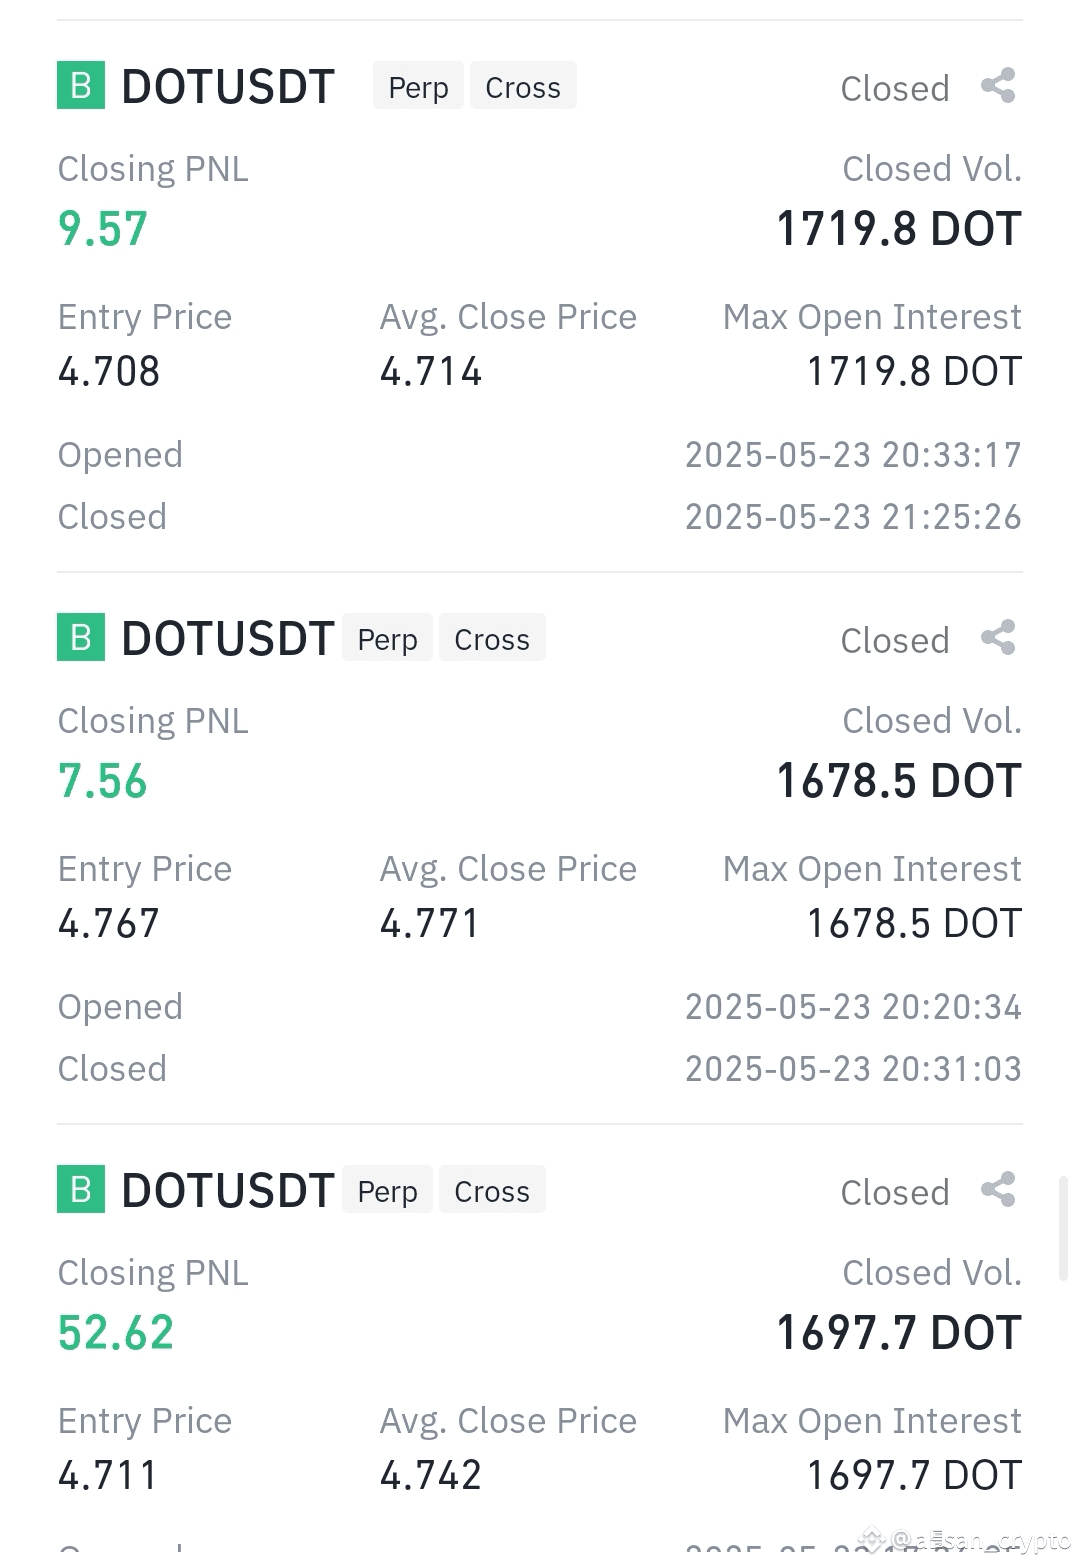Tap green B badge of third DOTUSDT
This screenshot has width=1080, height=1565.
[x=81, y=1190]
